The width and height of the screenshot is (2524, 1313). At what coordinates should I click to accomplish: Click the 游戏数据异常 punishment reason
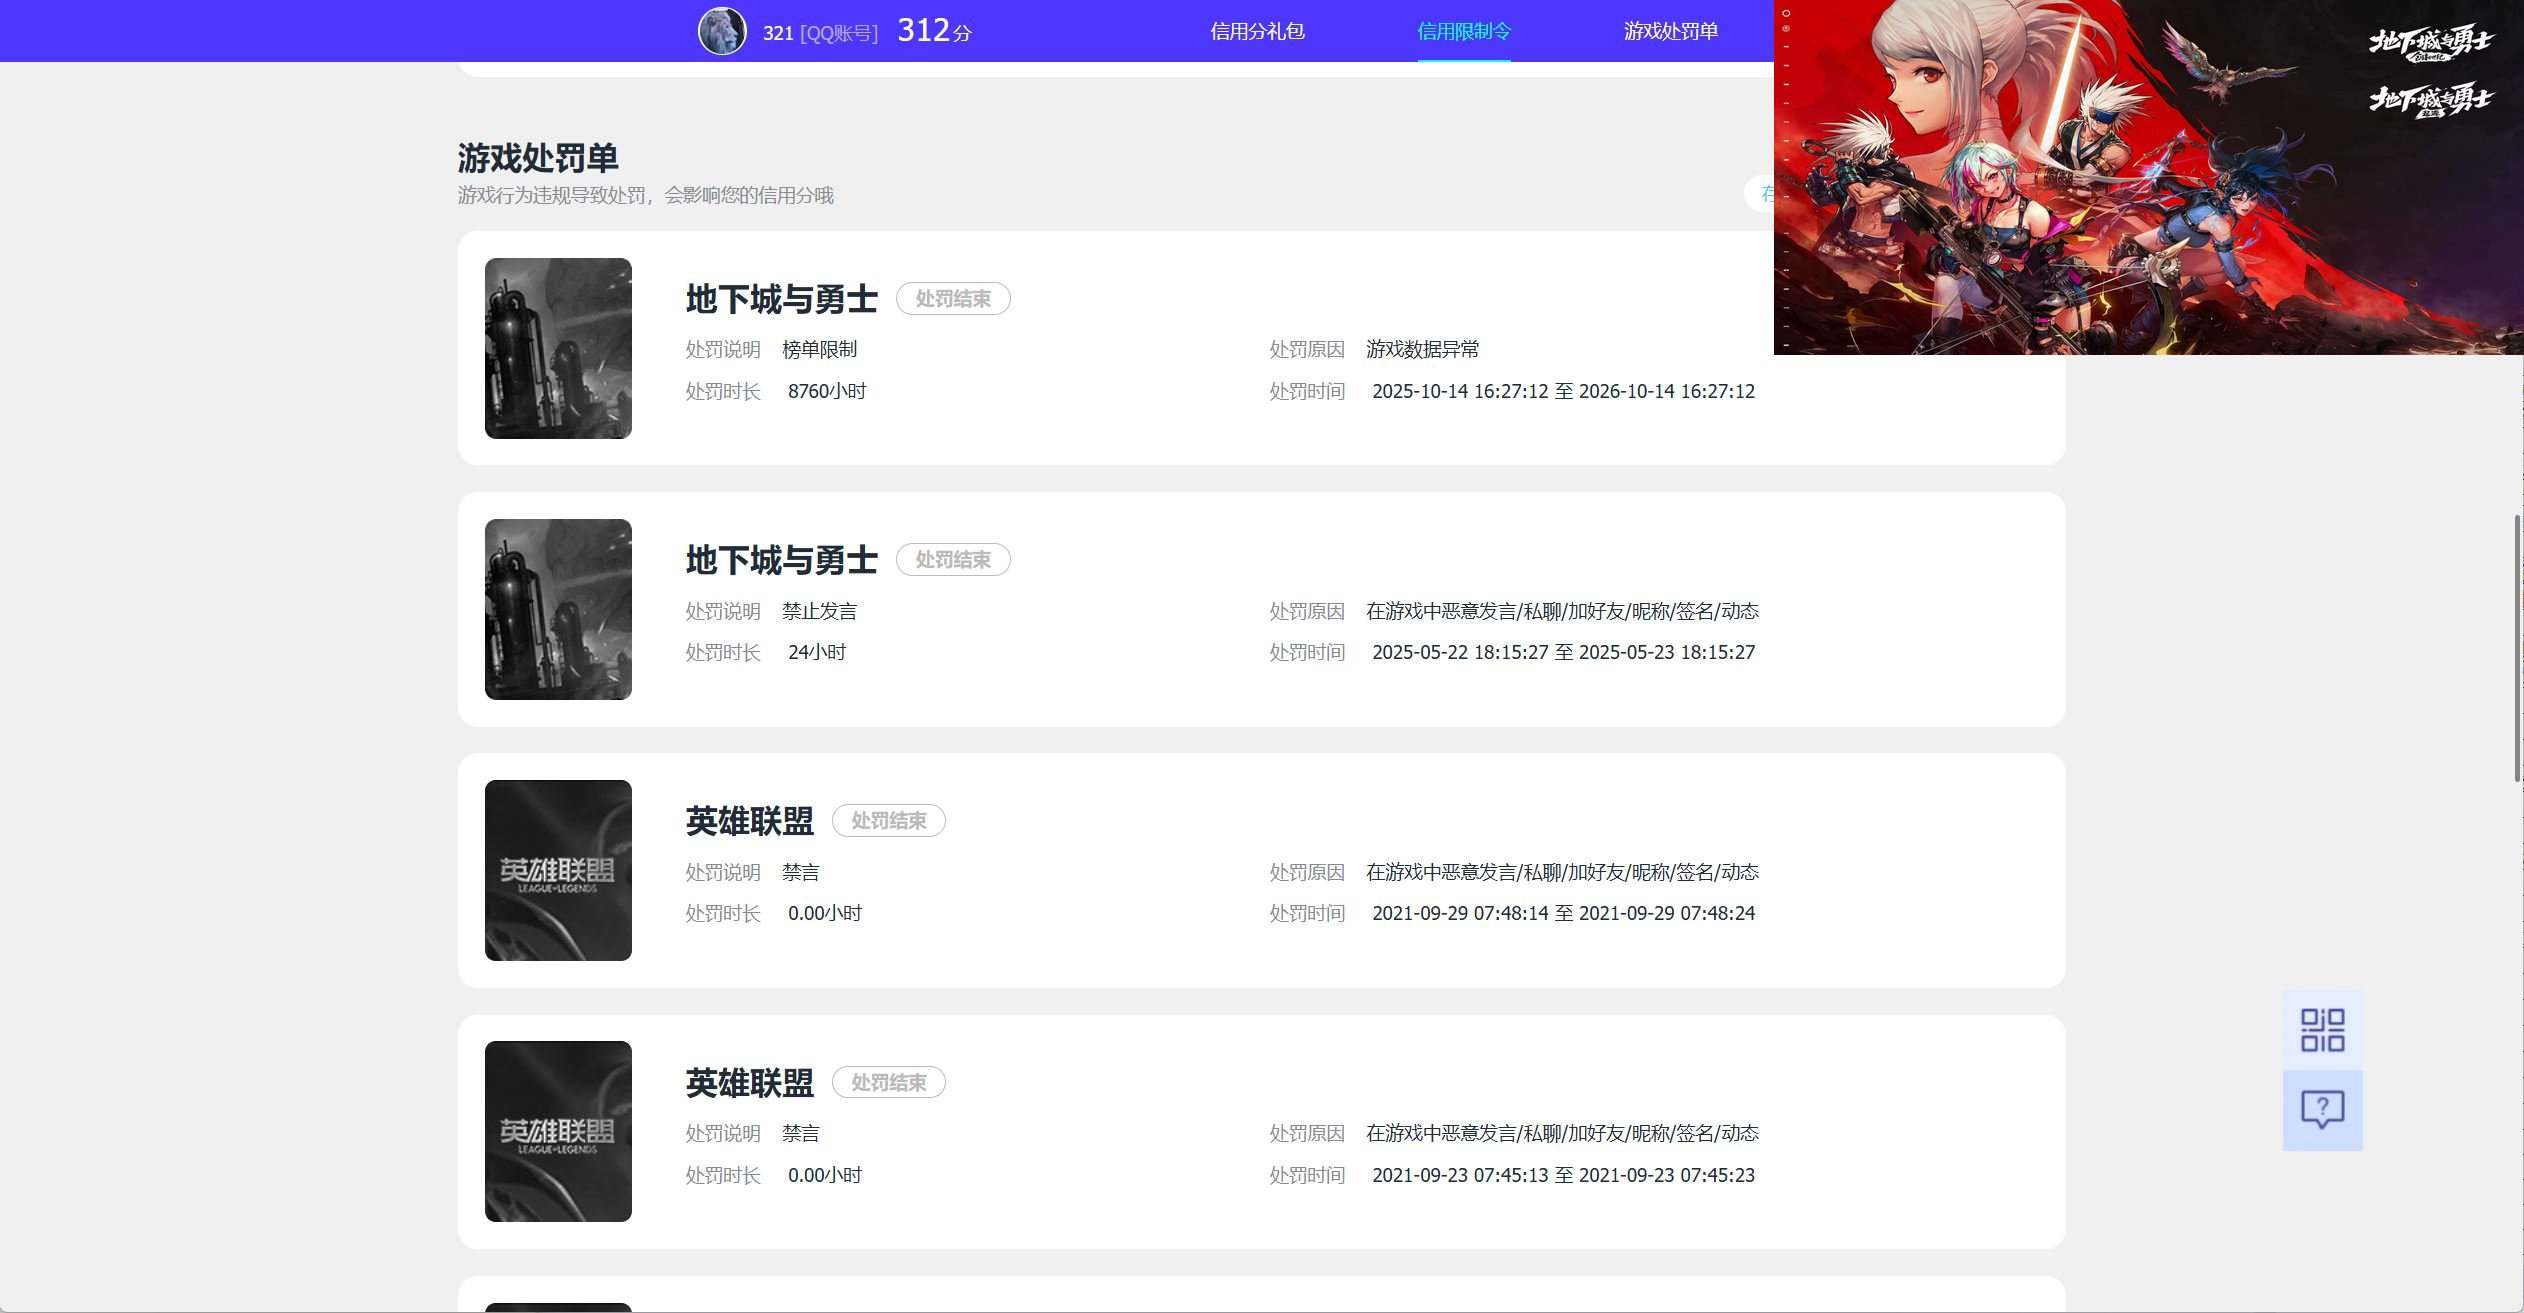click(x=1422, y=350)
